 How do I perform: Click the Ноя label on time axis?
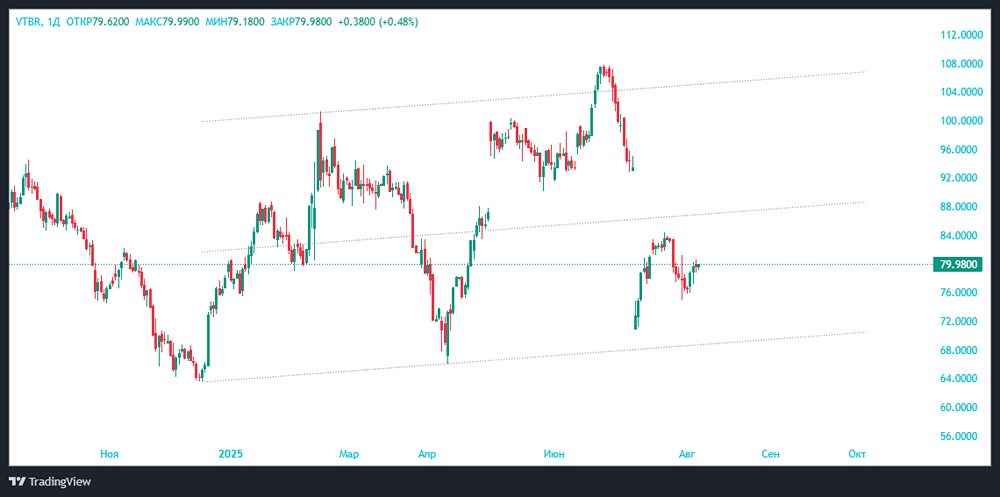[x=109, y=454]
